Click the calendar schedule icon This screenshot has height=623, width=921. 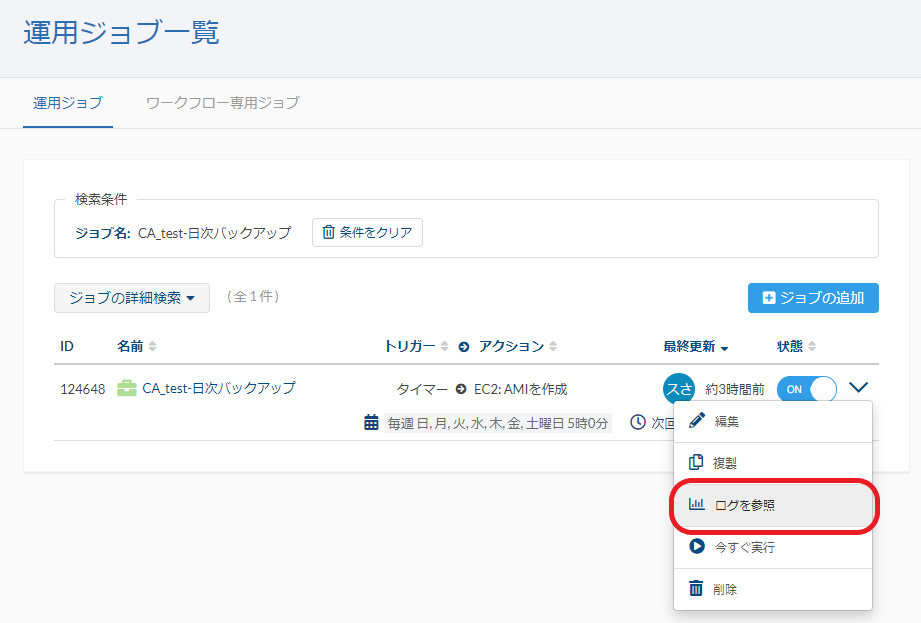tap(371, 422)
